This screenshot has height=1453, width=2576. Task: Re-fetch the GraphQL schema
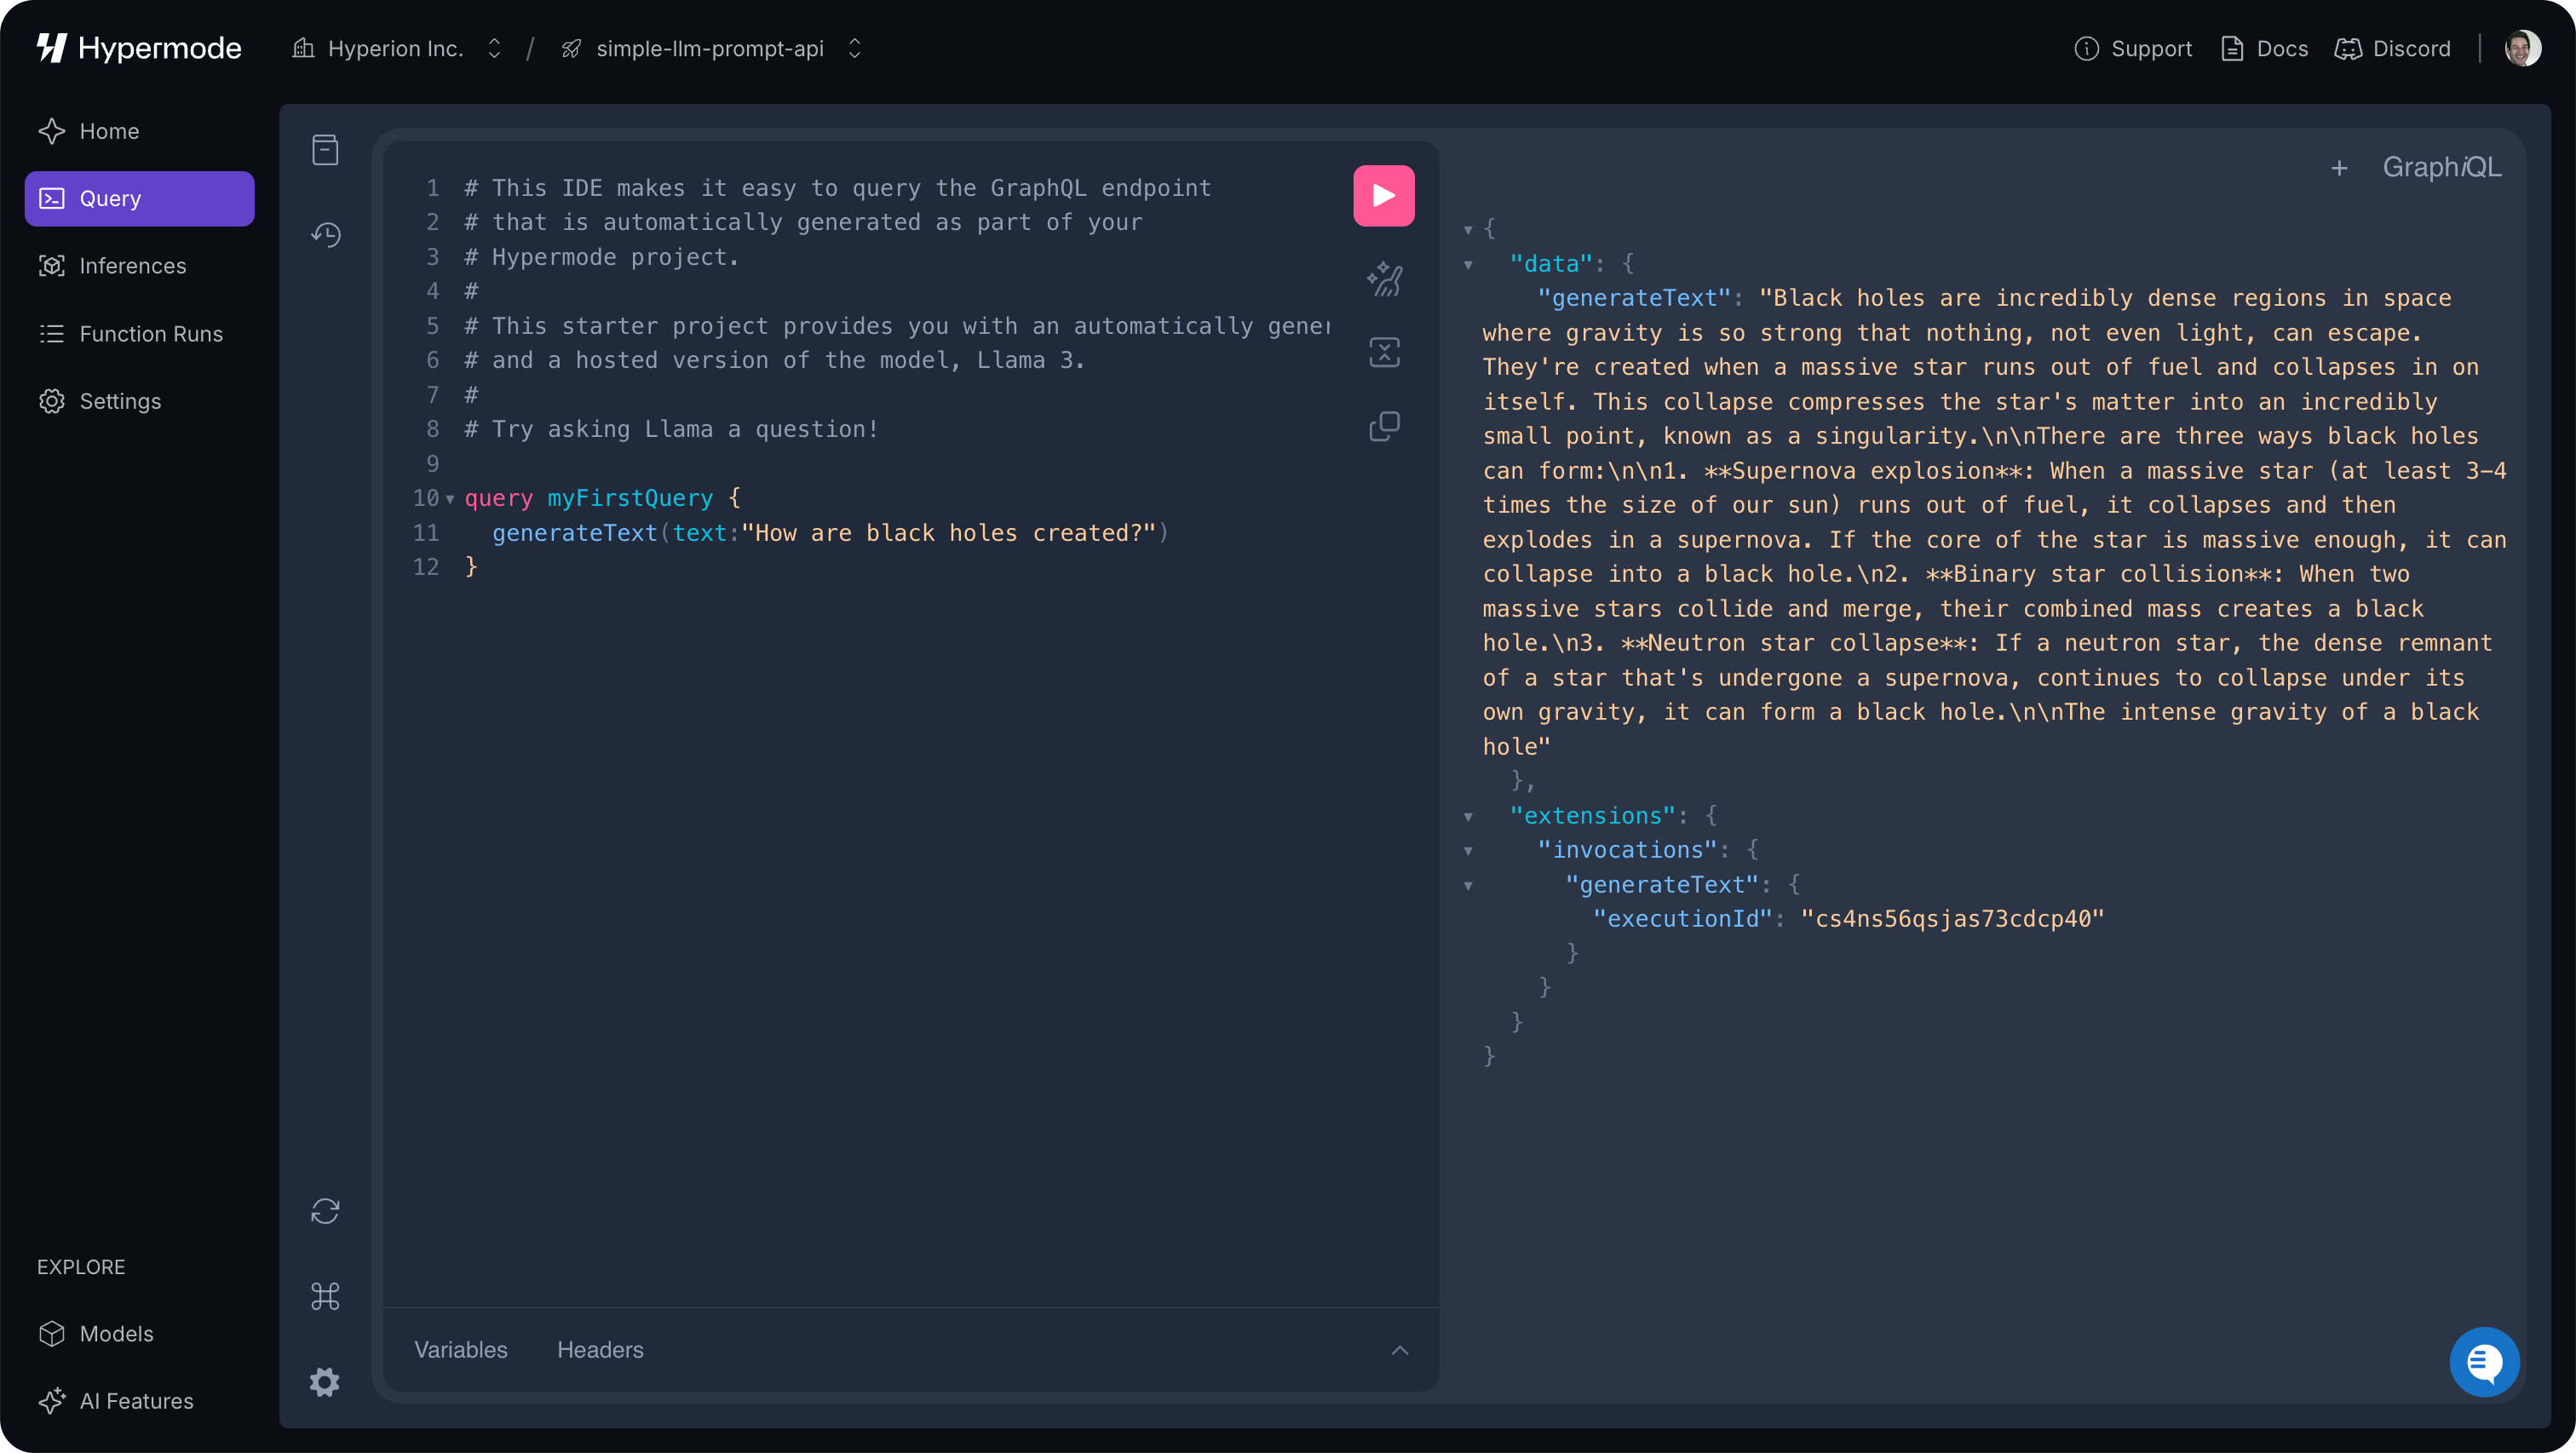(325, 1211)
